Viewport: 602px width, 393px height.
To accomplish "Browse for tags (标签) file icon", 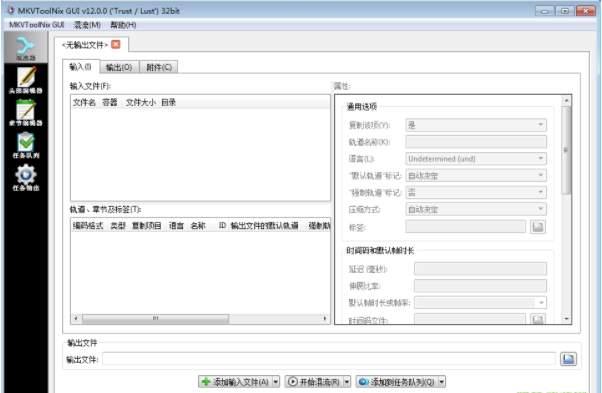I will coord(538,226).
